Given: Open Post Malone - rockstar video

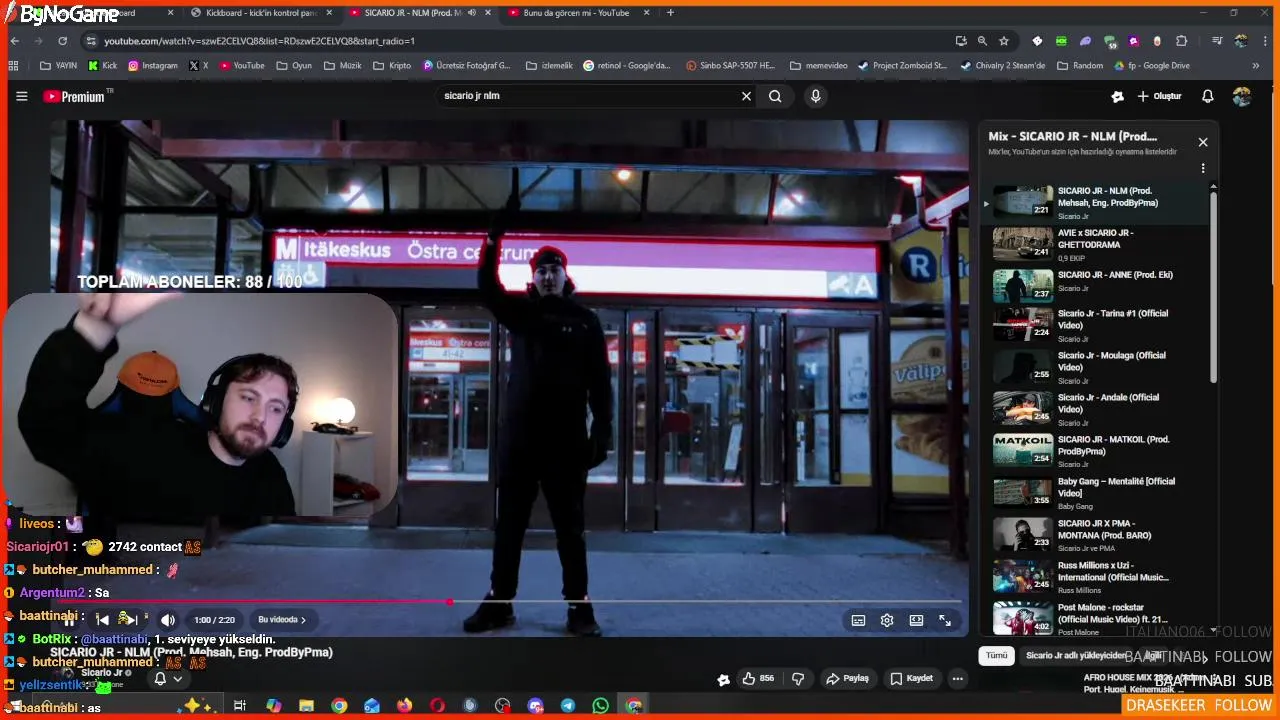Looking at the screenshot, I should (x=1100, y=619).
